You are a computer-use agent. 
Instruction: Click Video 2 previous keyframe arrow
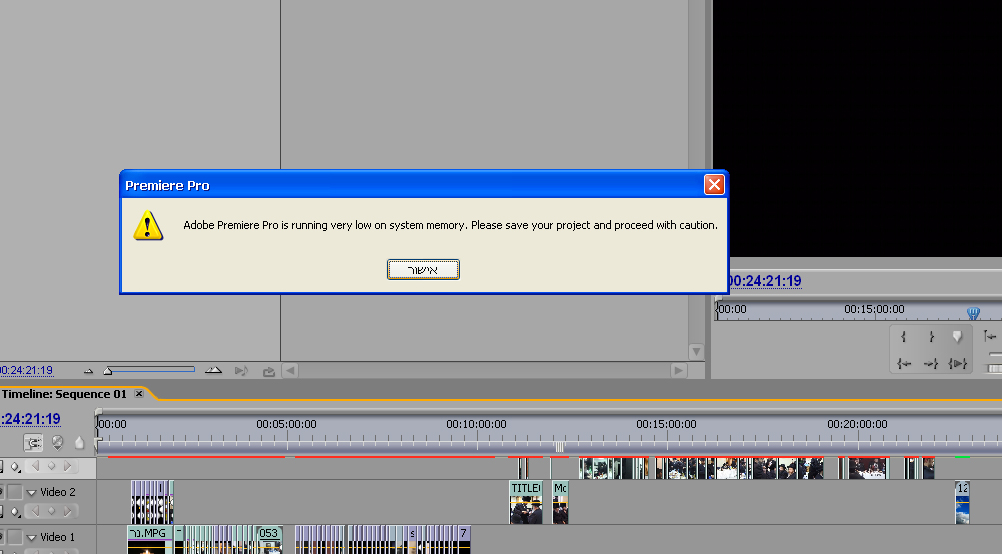pos(36,511)
